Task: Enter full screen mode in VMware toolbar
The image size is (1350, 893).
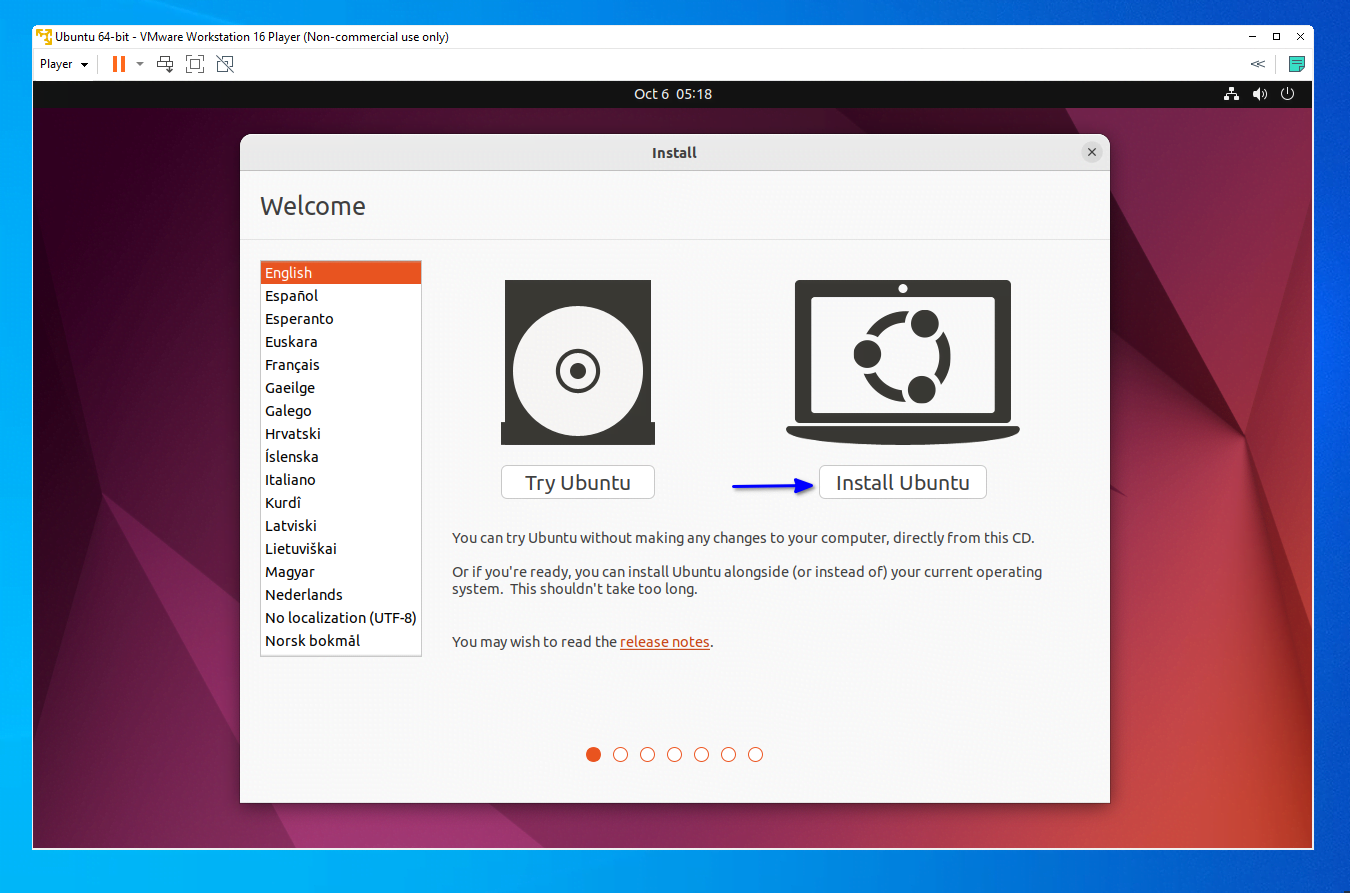Action: pos(195,63)
